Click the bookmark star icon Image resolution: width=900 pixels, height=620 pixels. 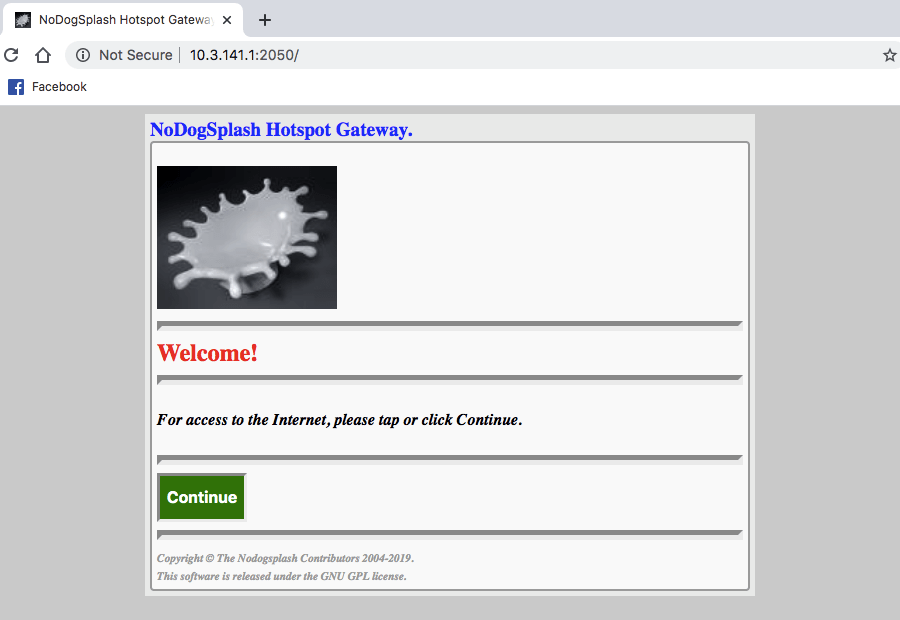(889, 55)
